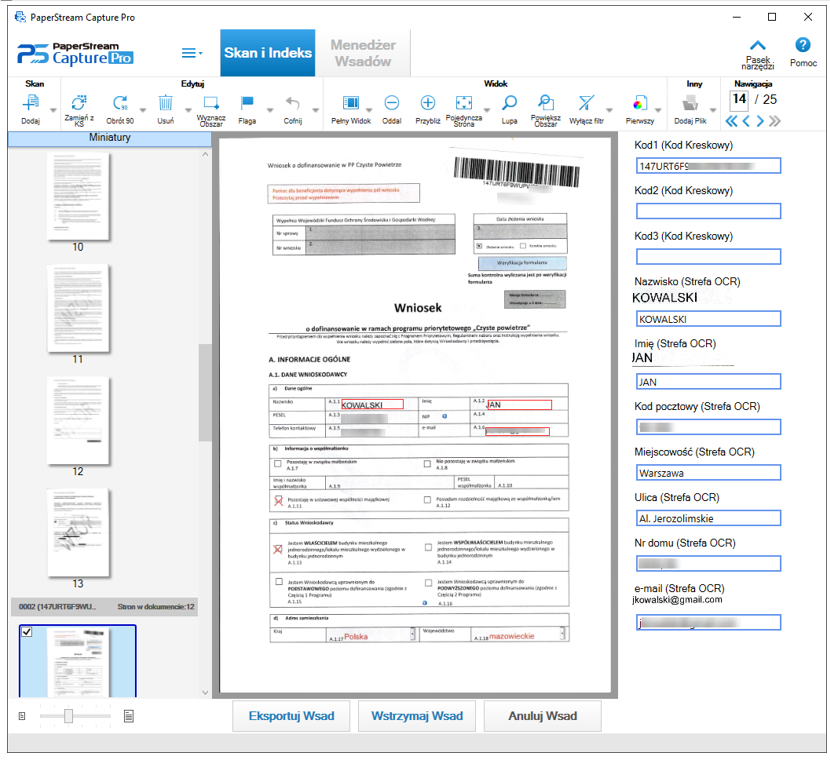Toggle checkbox on the selected thumbnail
Viewport: 830px width, 761px height.
27,632
